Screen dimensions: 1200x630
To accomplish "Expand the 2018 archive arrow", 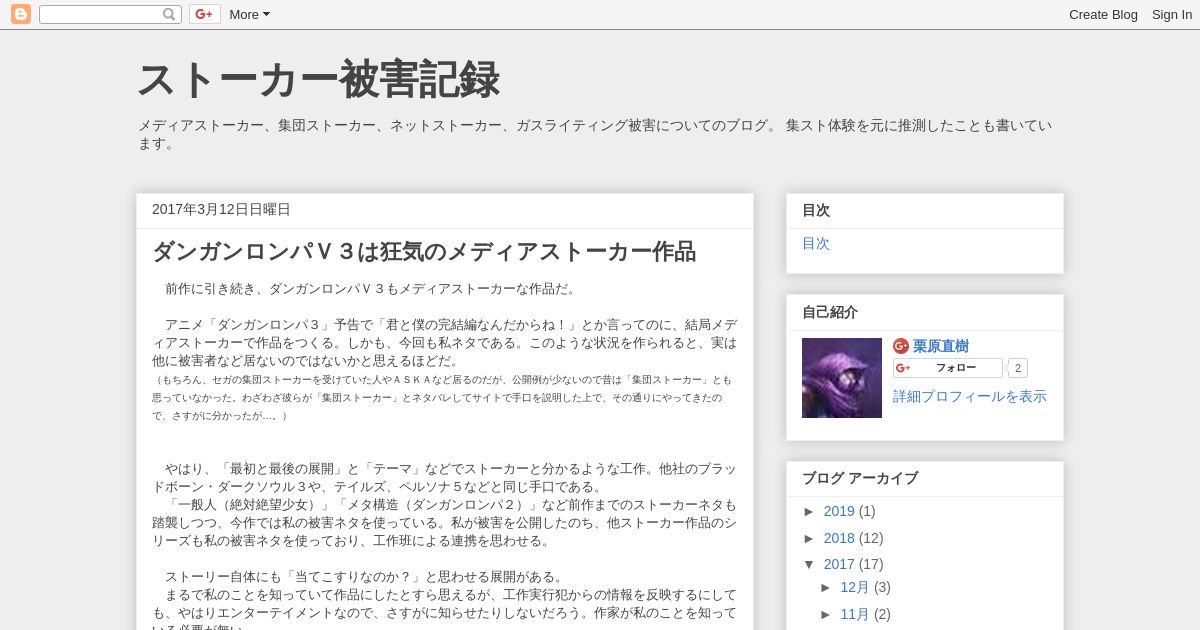I will 809,538.
